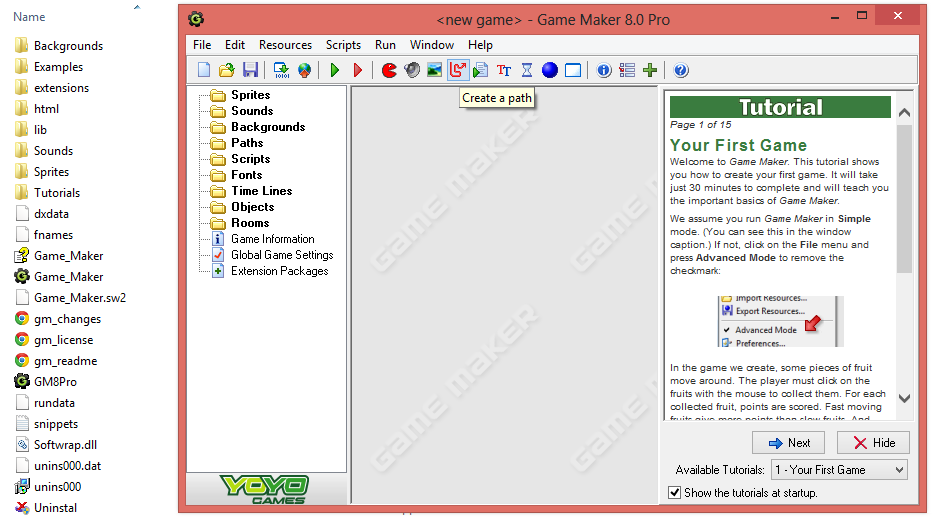
Task: Open the Available Tutorials dropdown
Action: coord(840,470)
